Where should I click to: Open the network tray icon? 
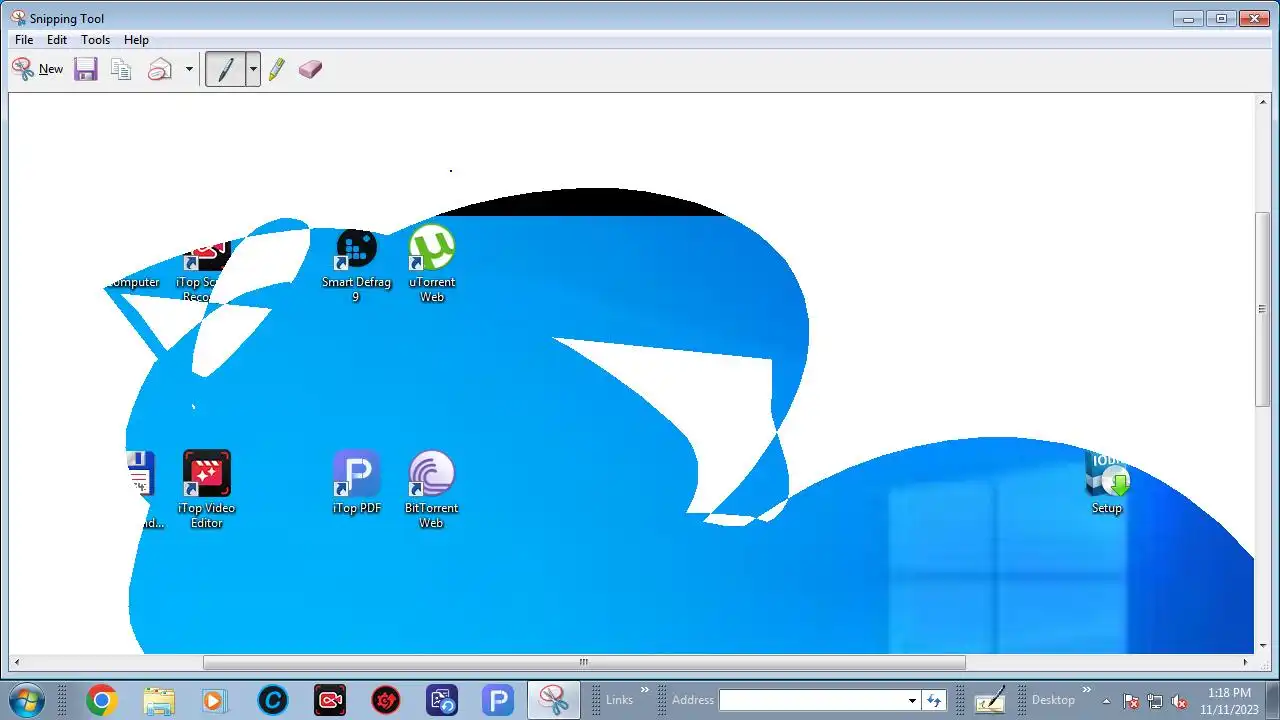click(1155, 701)
